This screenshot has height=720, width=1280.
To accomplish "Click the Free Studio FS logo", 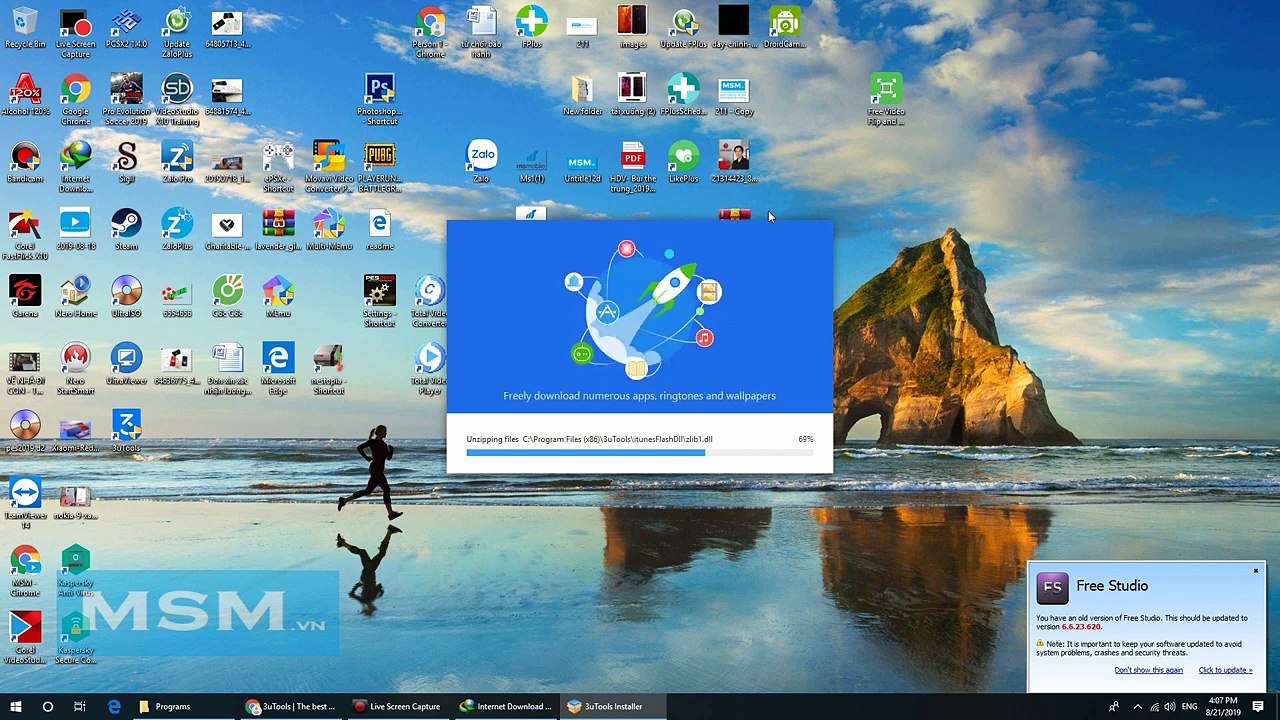I will tap(1052, 587).
